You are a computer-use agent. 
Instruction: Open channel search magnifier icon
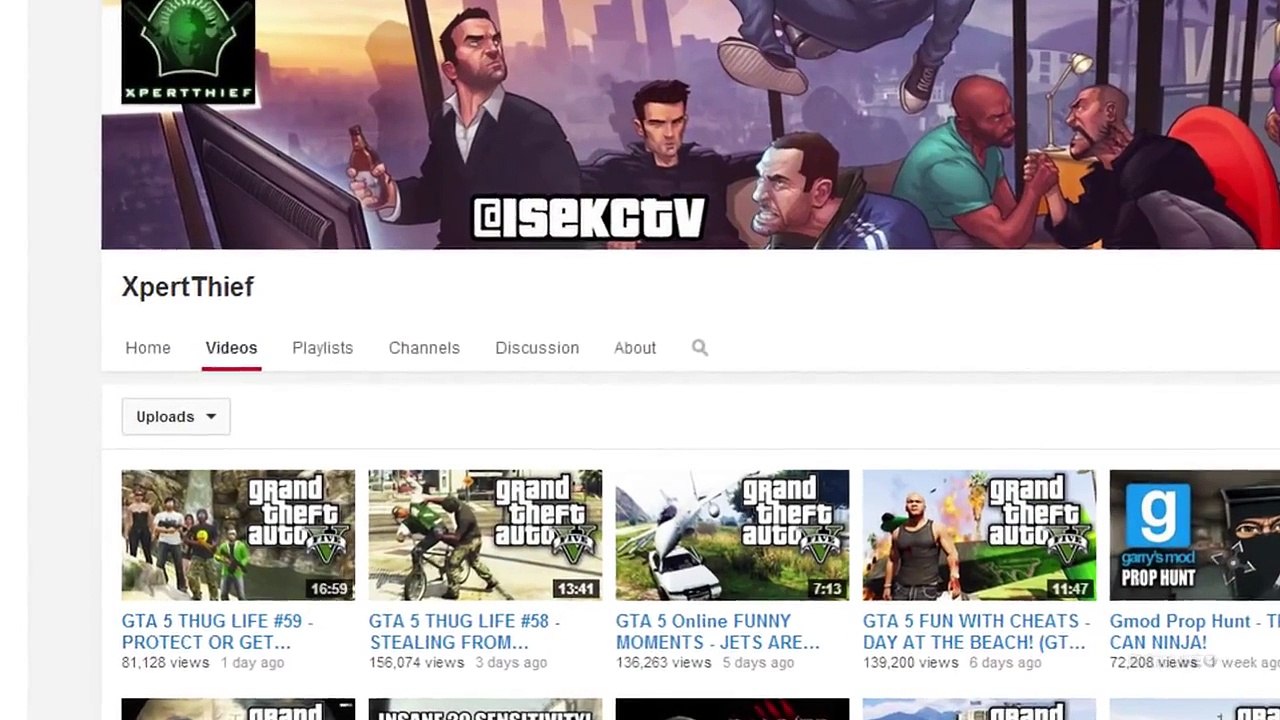tap(700, 347)
